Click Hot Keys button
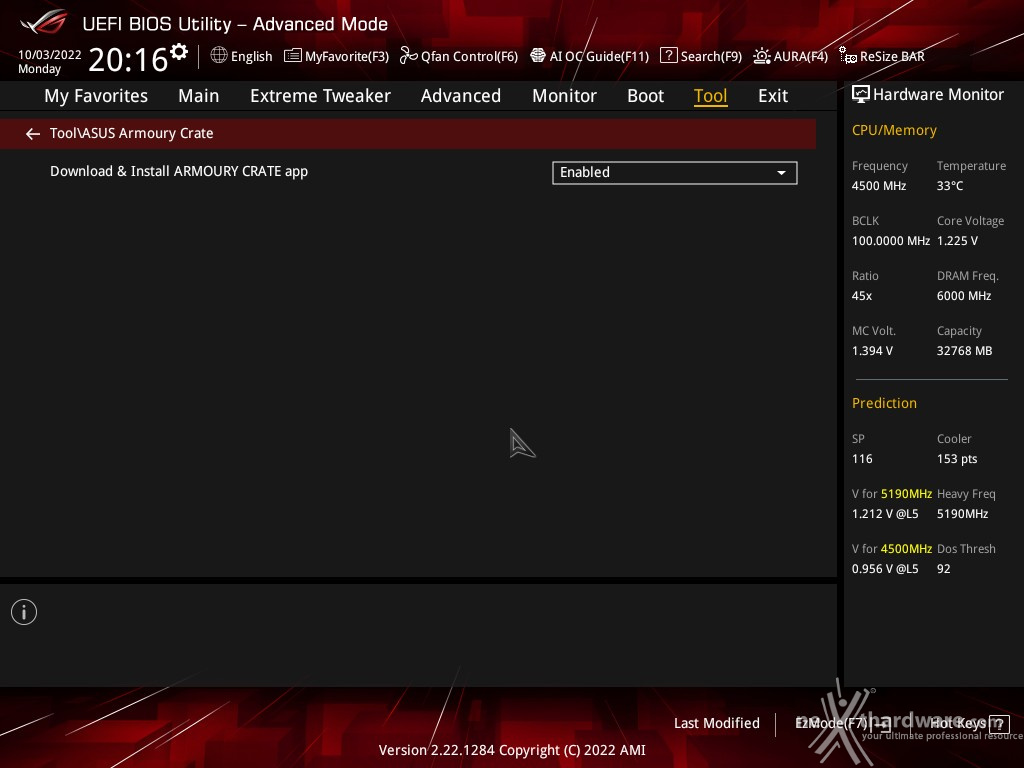The height and width of the screenshot is (768, 1024). coord(957,724)
